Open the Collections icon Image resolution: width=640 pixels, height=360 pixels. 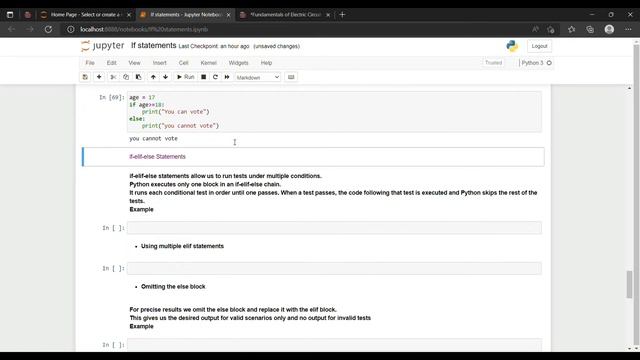[x=590, y=29]
